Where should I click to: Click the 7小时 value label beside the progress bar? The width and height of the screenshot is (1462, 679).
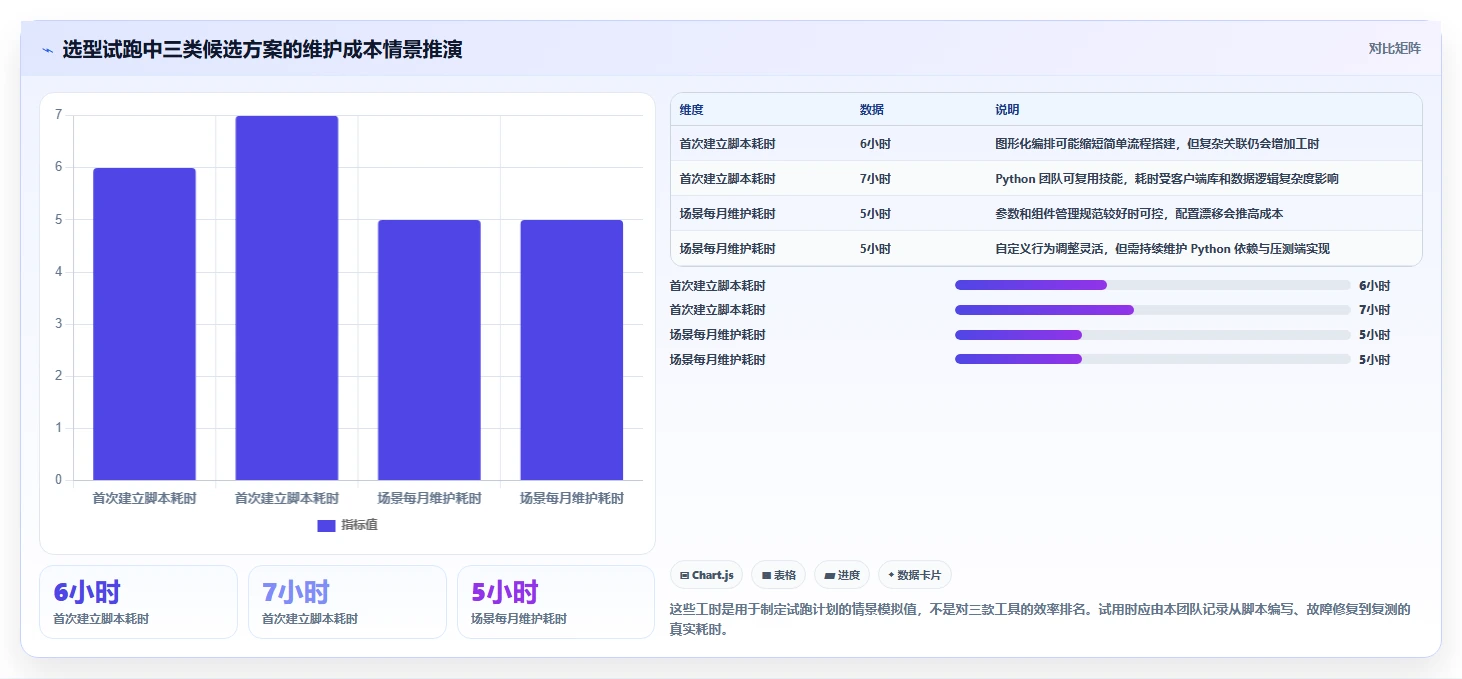click(x=1374, y=310)
